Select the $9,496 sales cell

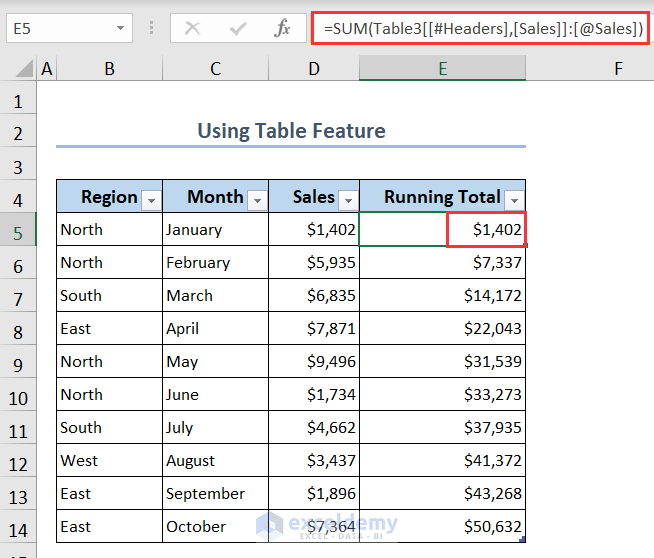[x=314, y=361]
